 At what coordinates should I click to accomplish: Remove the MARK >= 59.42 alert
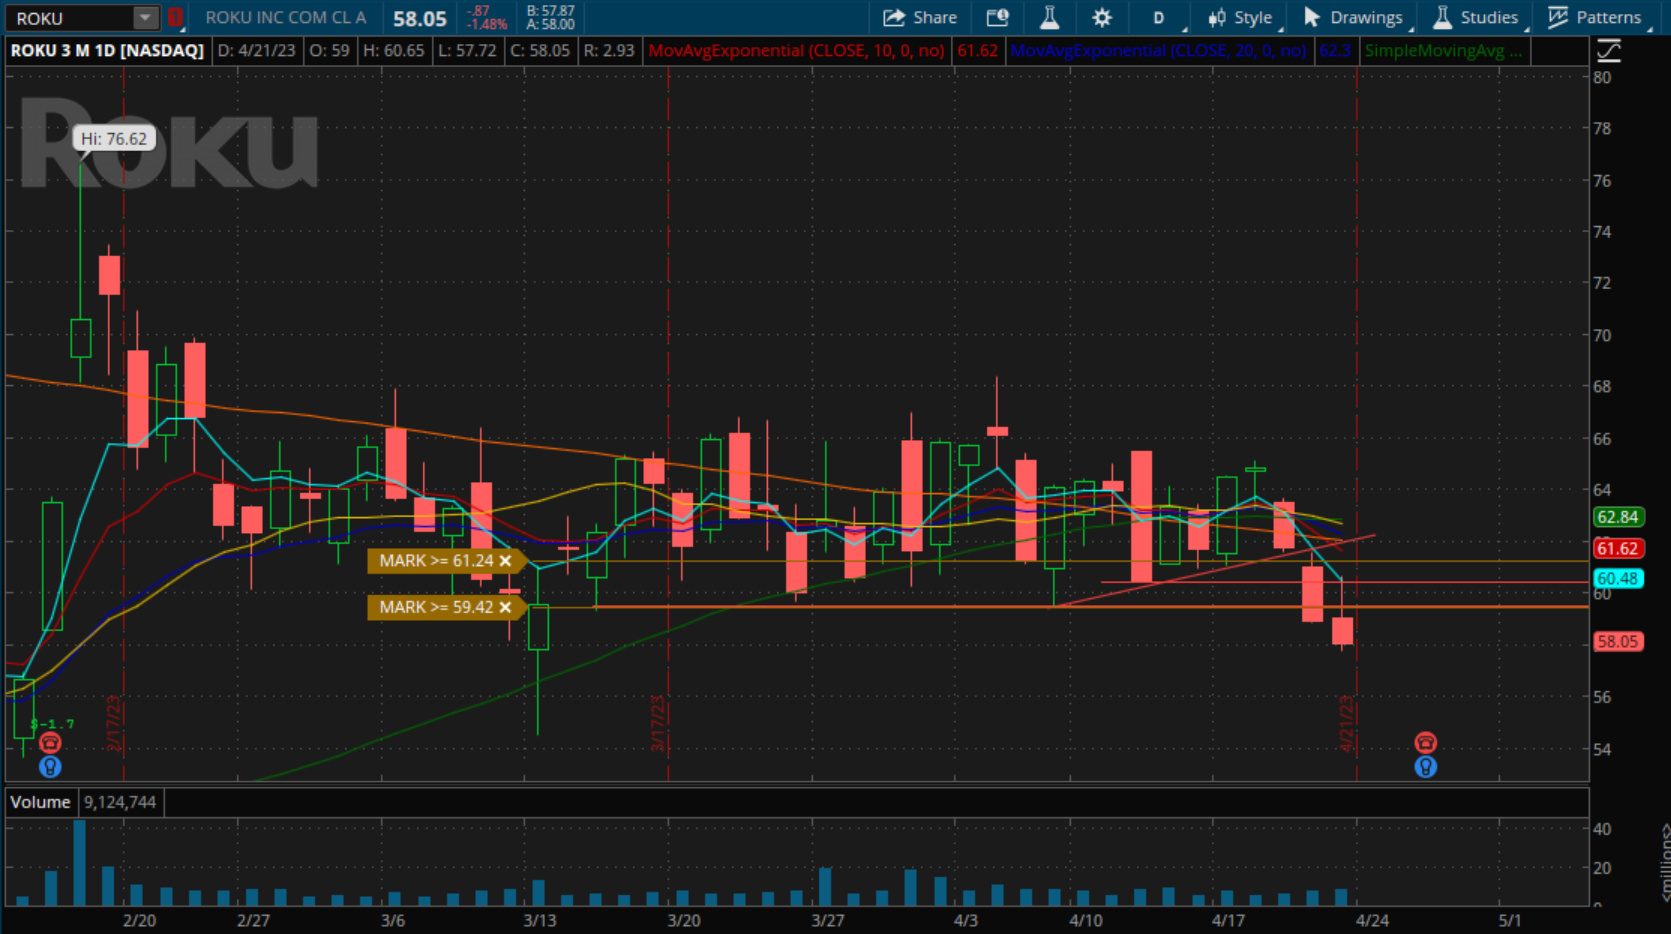(505, 607)
